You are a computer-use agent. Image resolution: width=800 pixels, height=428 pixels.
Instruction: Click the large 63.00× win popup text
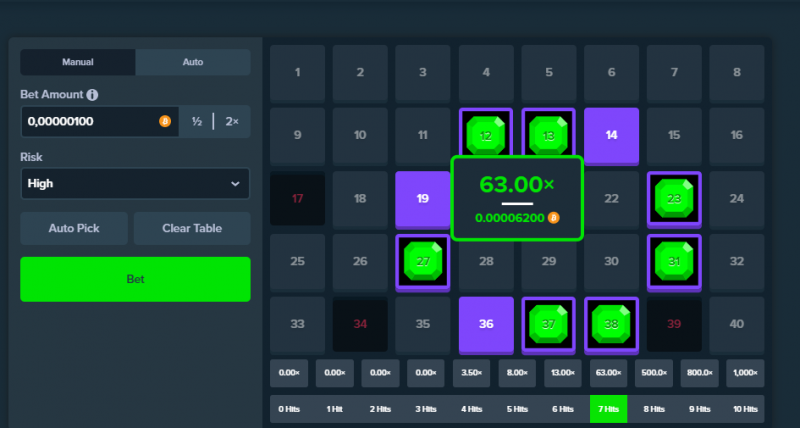516,184
